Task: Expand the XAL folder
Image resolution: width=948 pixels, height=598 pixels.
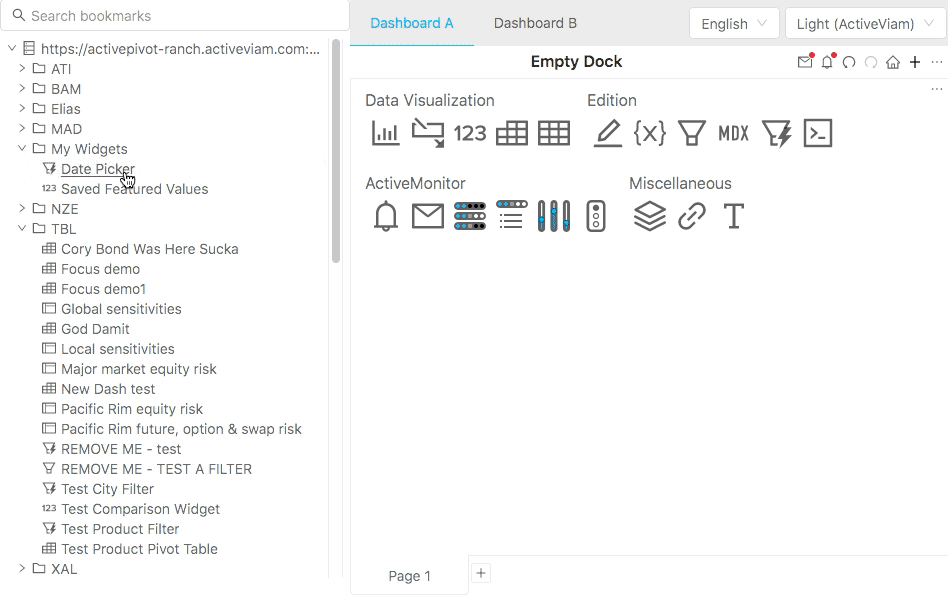Action: pos(22,568)
